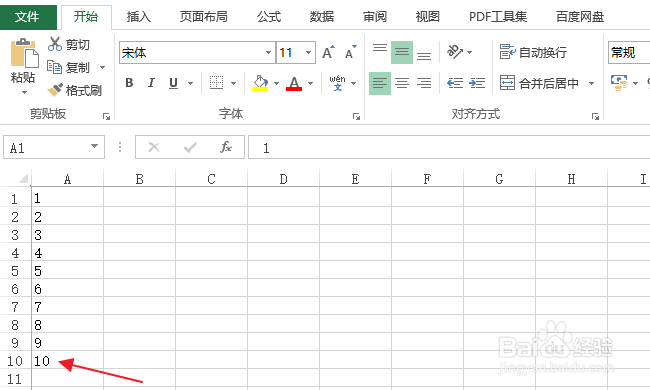Decrease font size with small A

pos(351,52)
